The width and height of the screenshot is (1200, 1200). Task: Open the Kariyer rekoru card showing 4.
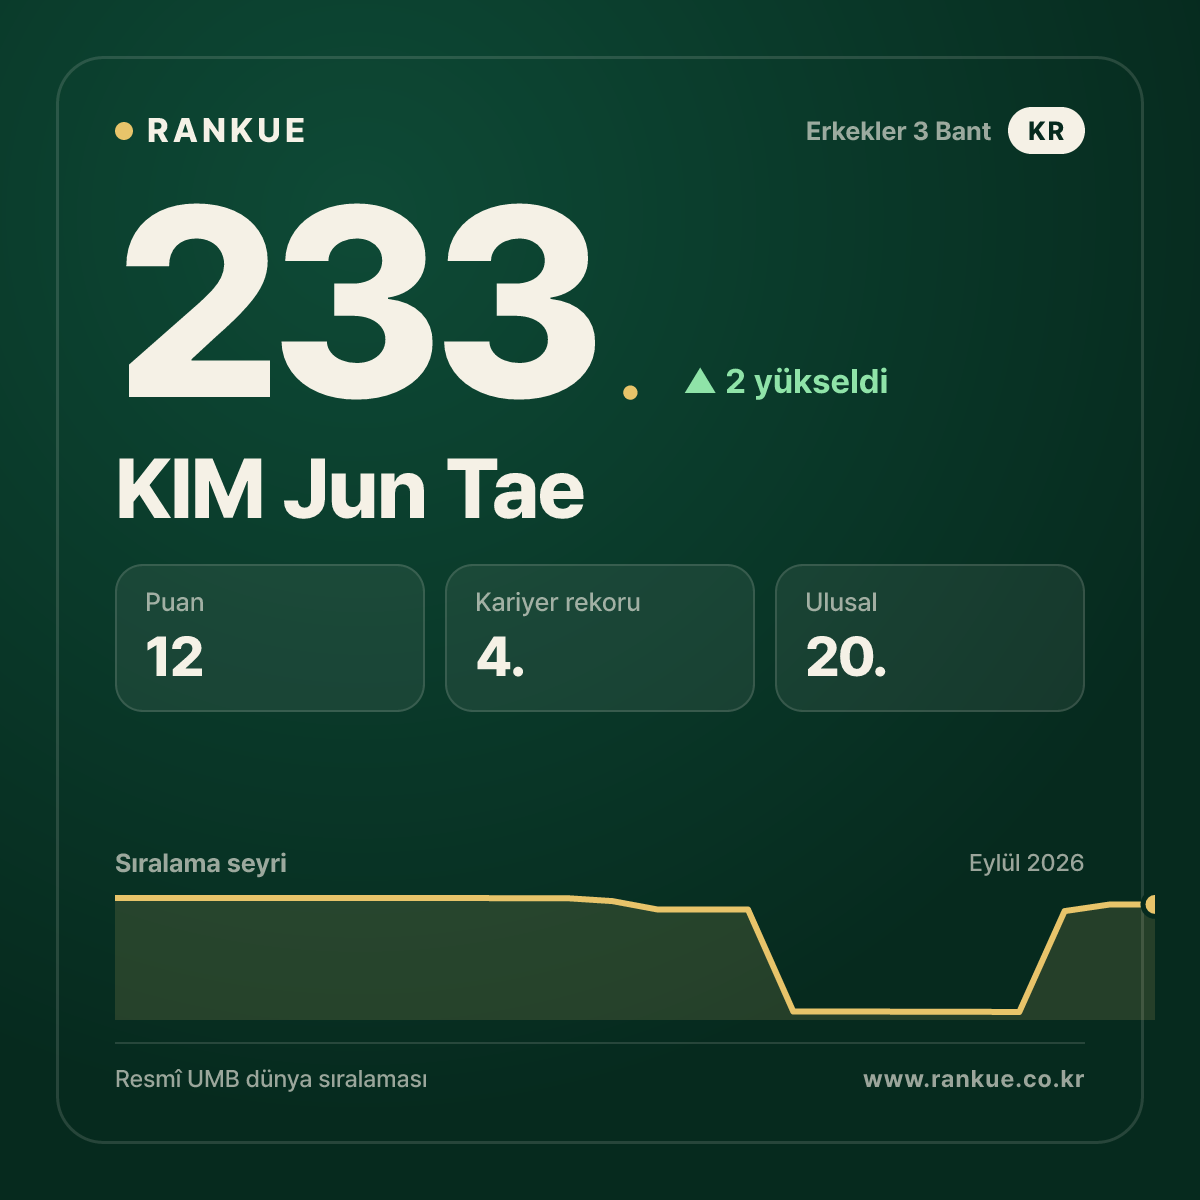[600, 638]
